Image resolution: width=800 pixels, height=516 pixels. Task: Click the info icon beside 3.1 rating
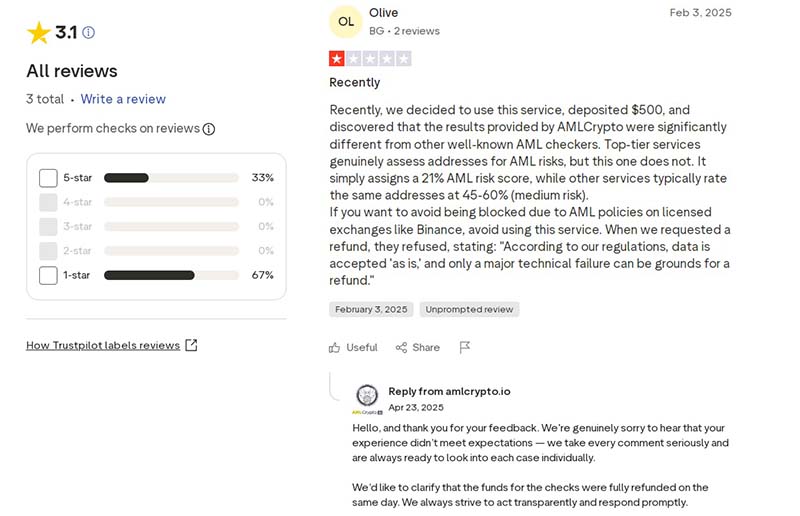point(89,33)
